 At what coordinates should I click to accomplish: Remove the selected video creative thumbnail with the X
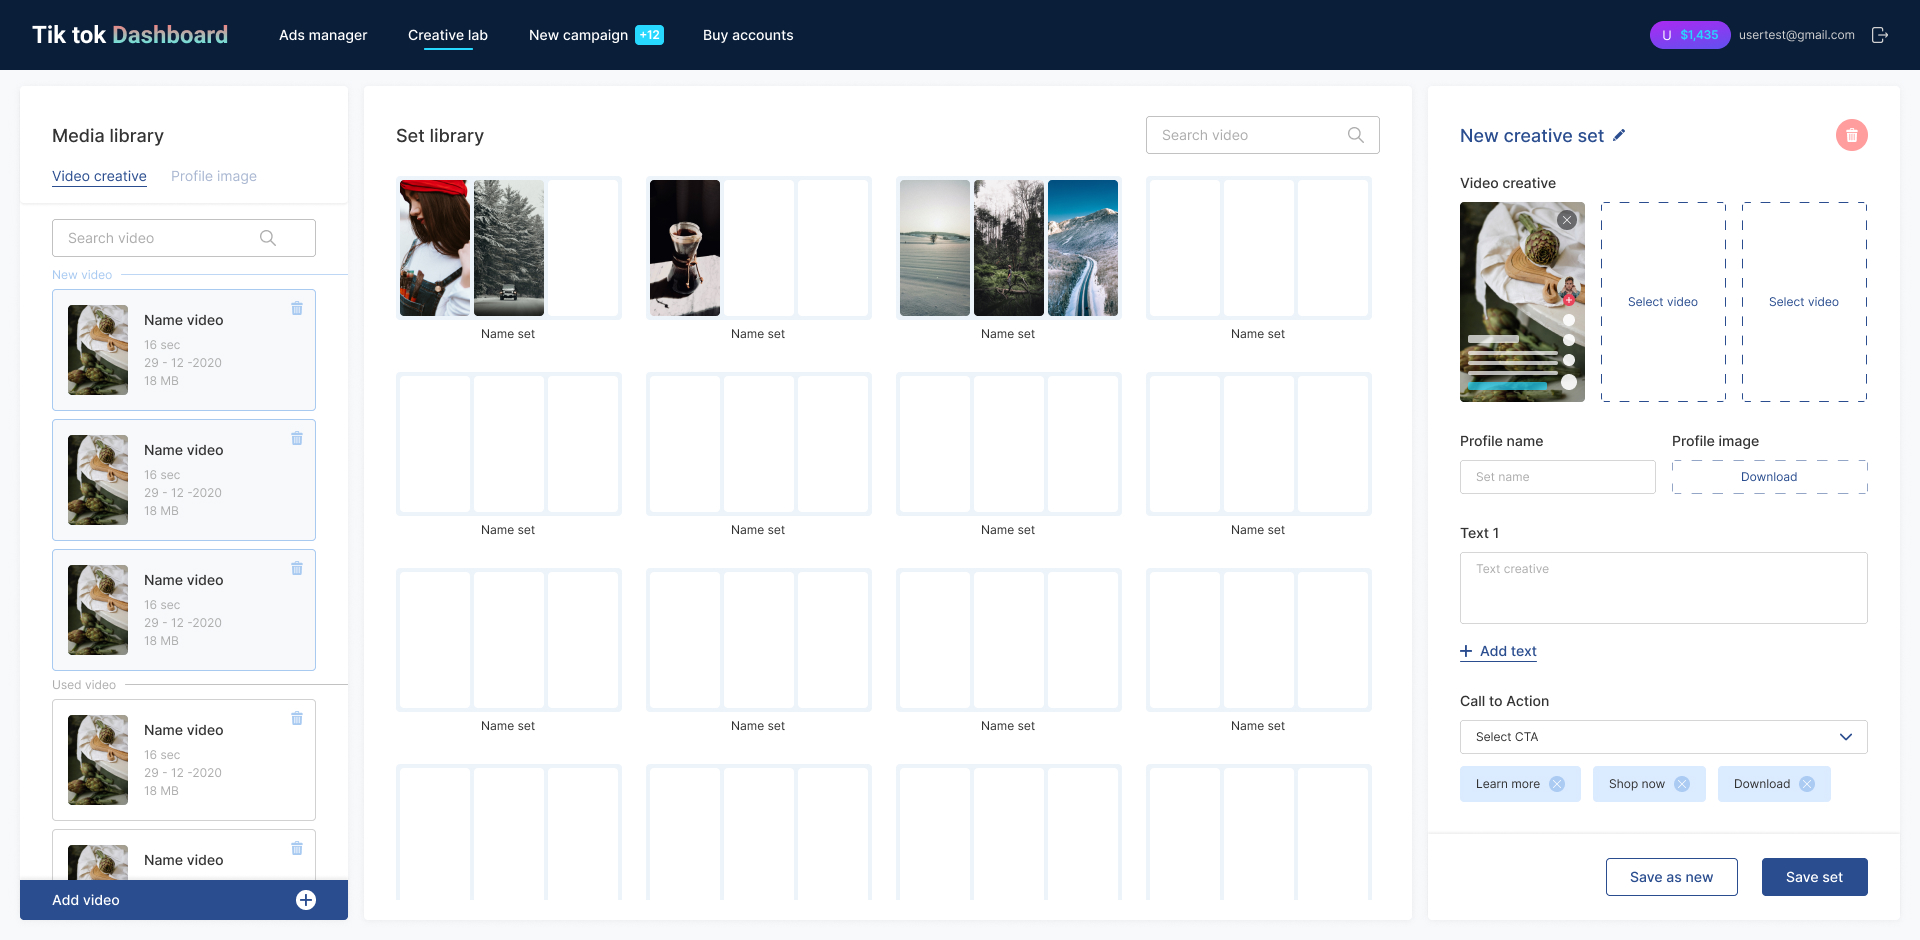point(1567,220)
